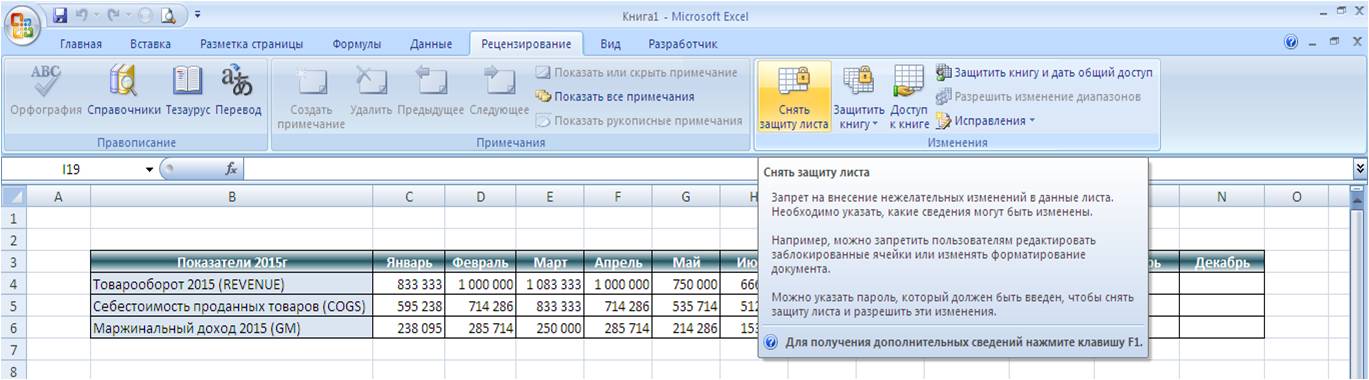Image resolution: width=1369 pixels, height=380 pixels.
Task: Switch to the Формулы ribbon tab
Action: [x=356, y=44]
